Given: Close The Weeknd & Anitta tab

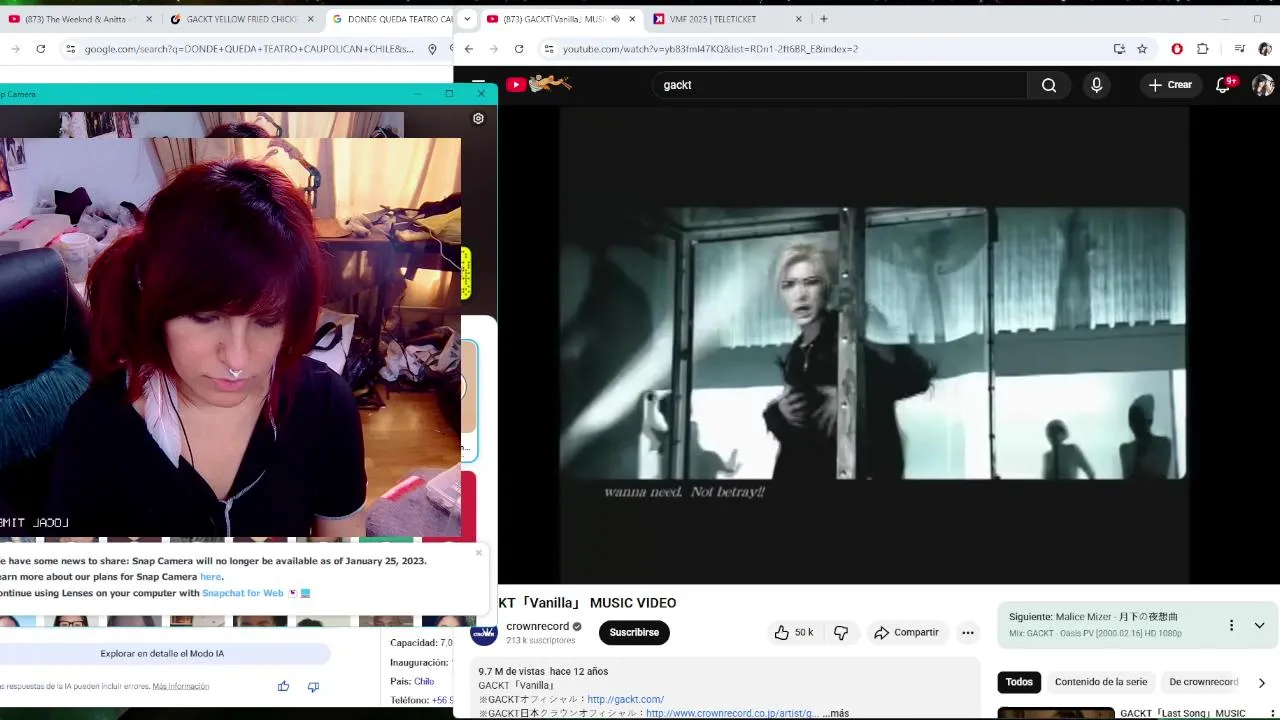Looking at the screenshot, I should pyautogui.click(x=149, y=19).
